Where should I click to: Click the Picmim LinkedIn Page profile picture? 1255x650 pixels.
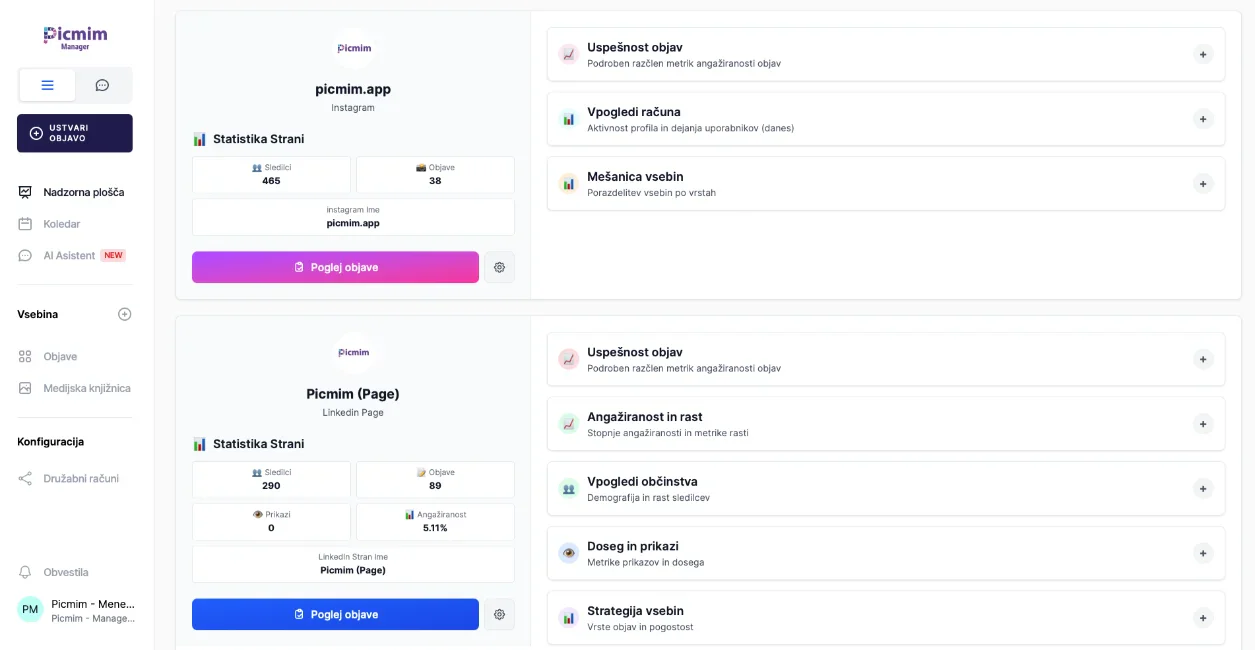pos(353,353)
